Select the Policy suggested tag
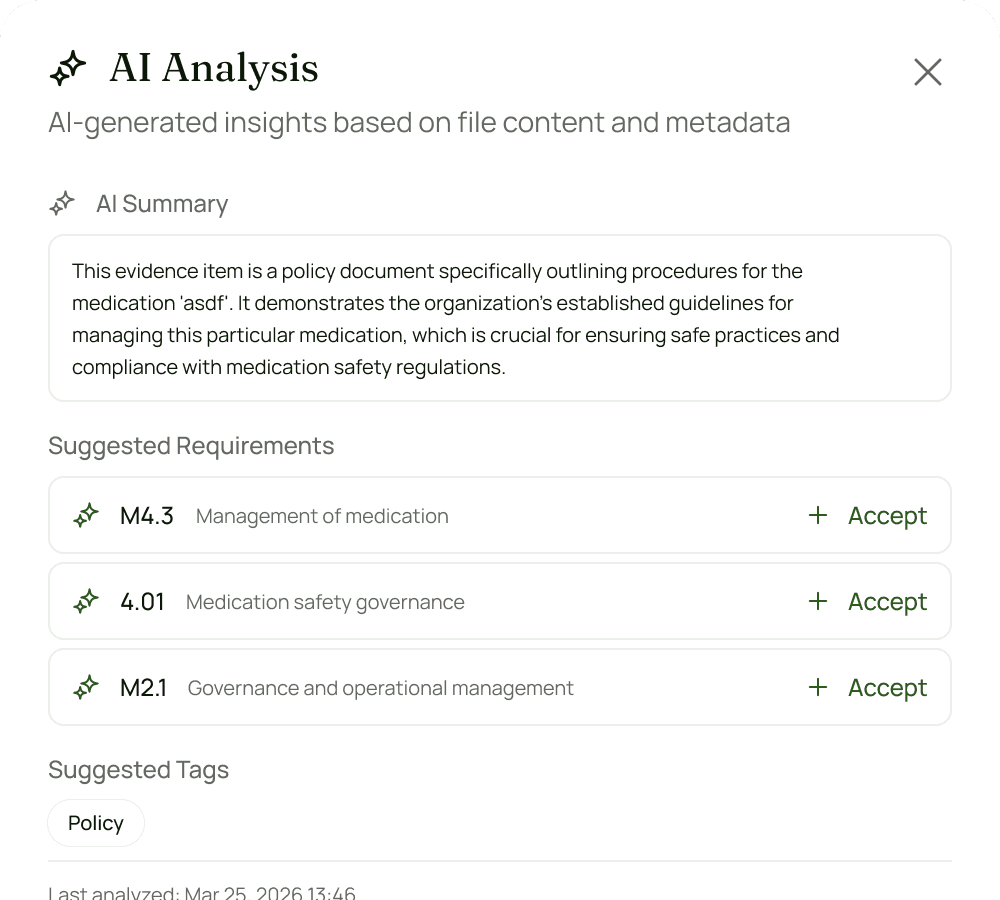Screen dimensions: 1000x900 tap(96, 824)
